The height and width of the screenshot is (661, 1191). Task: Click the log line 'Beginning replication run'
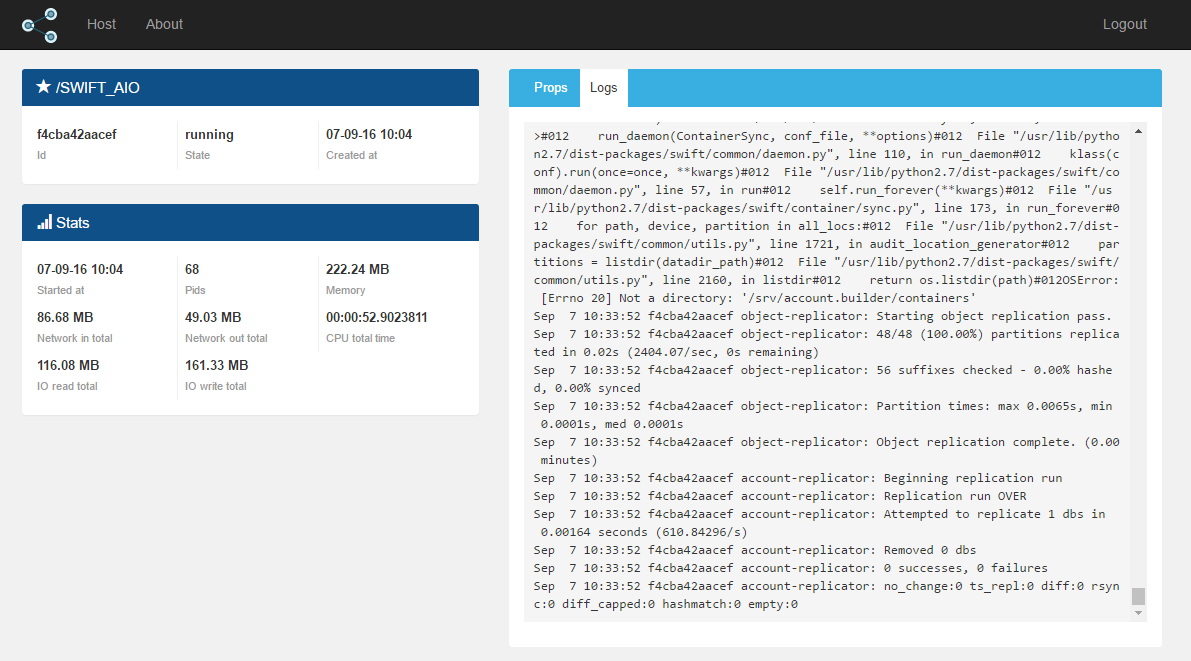click(798, 478)
